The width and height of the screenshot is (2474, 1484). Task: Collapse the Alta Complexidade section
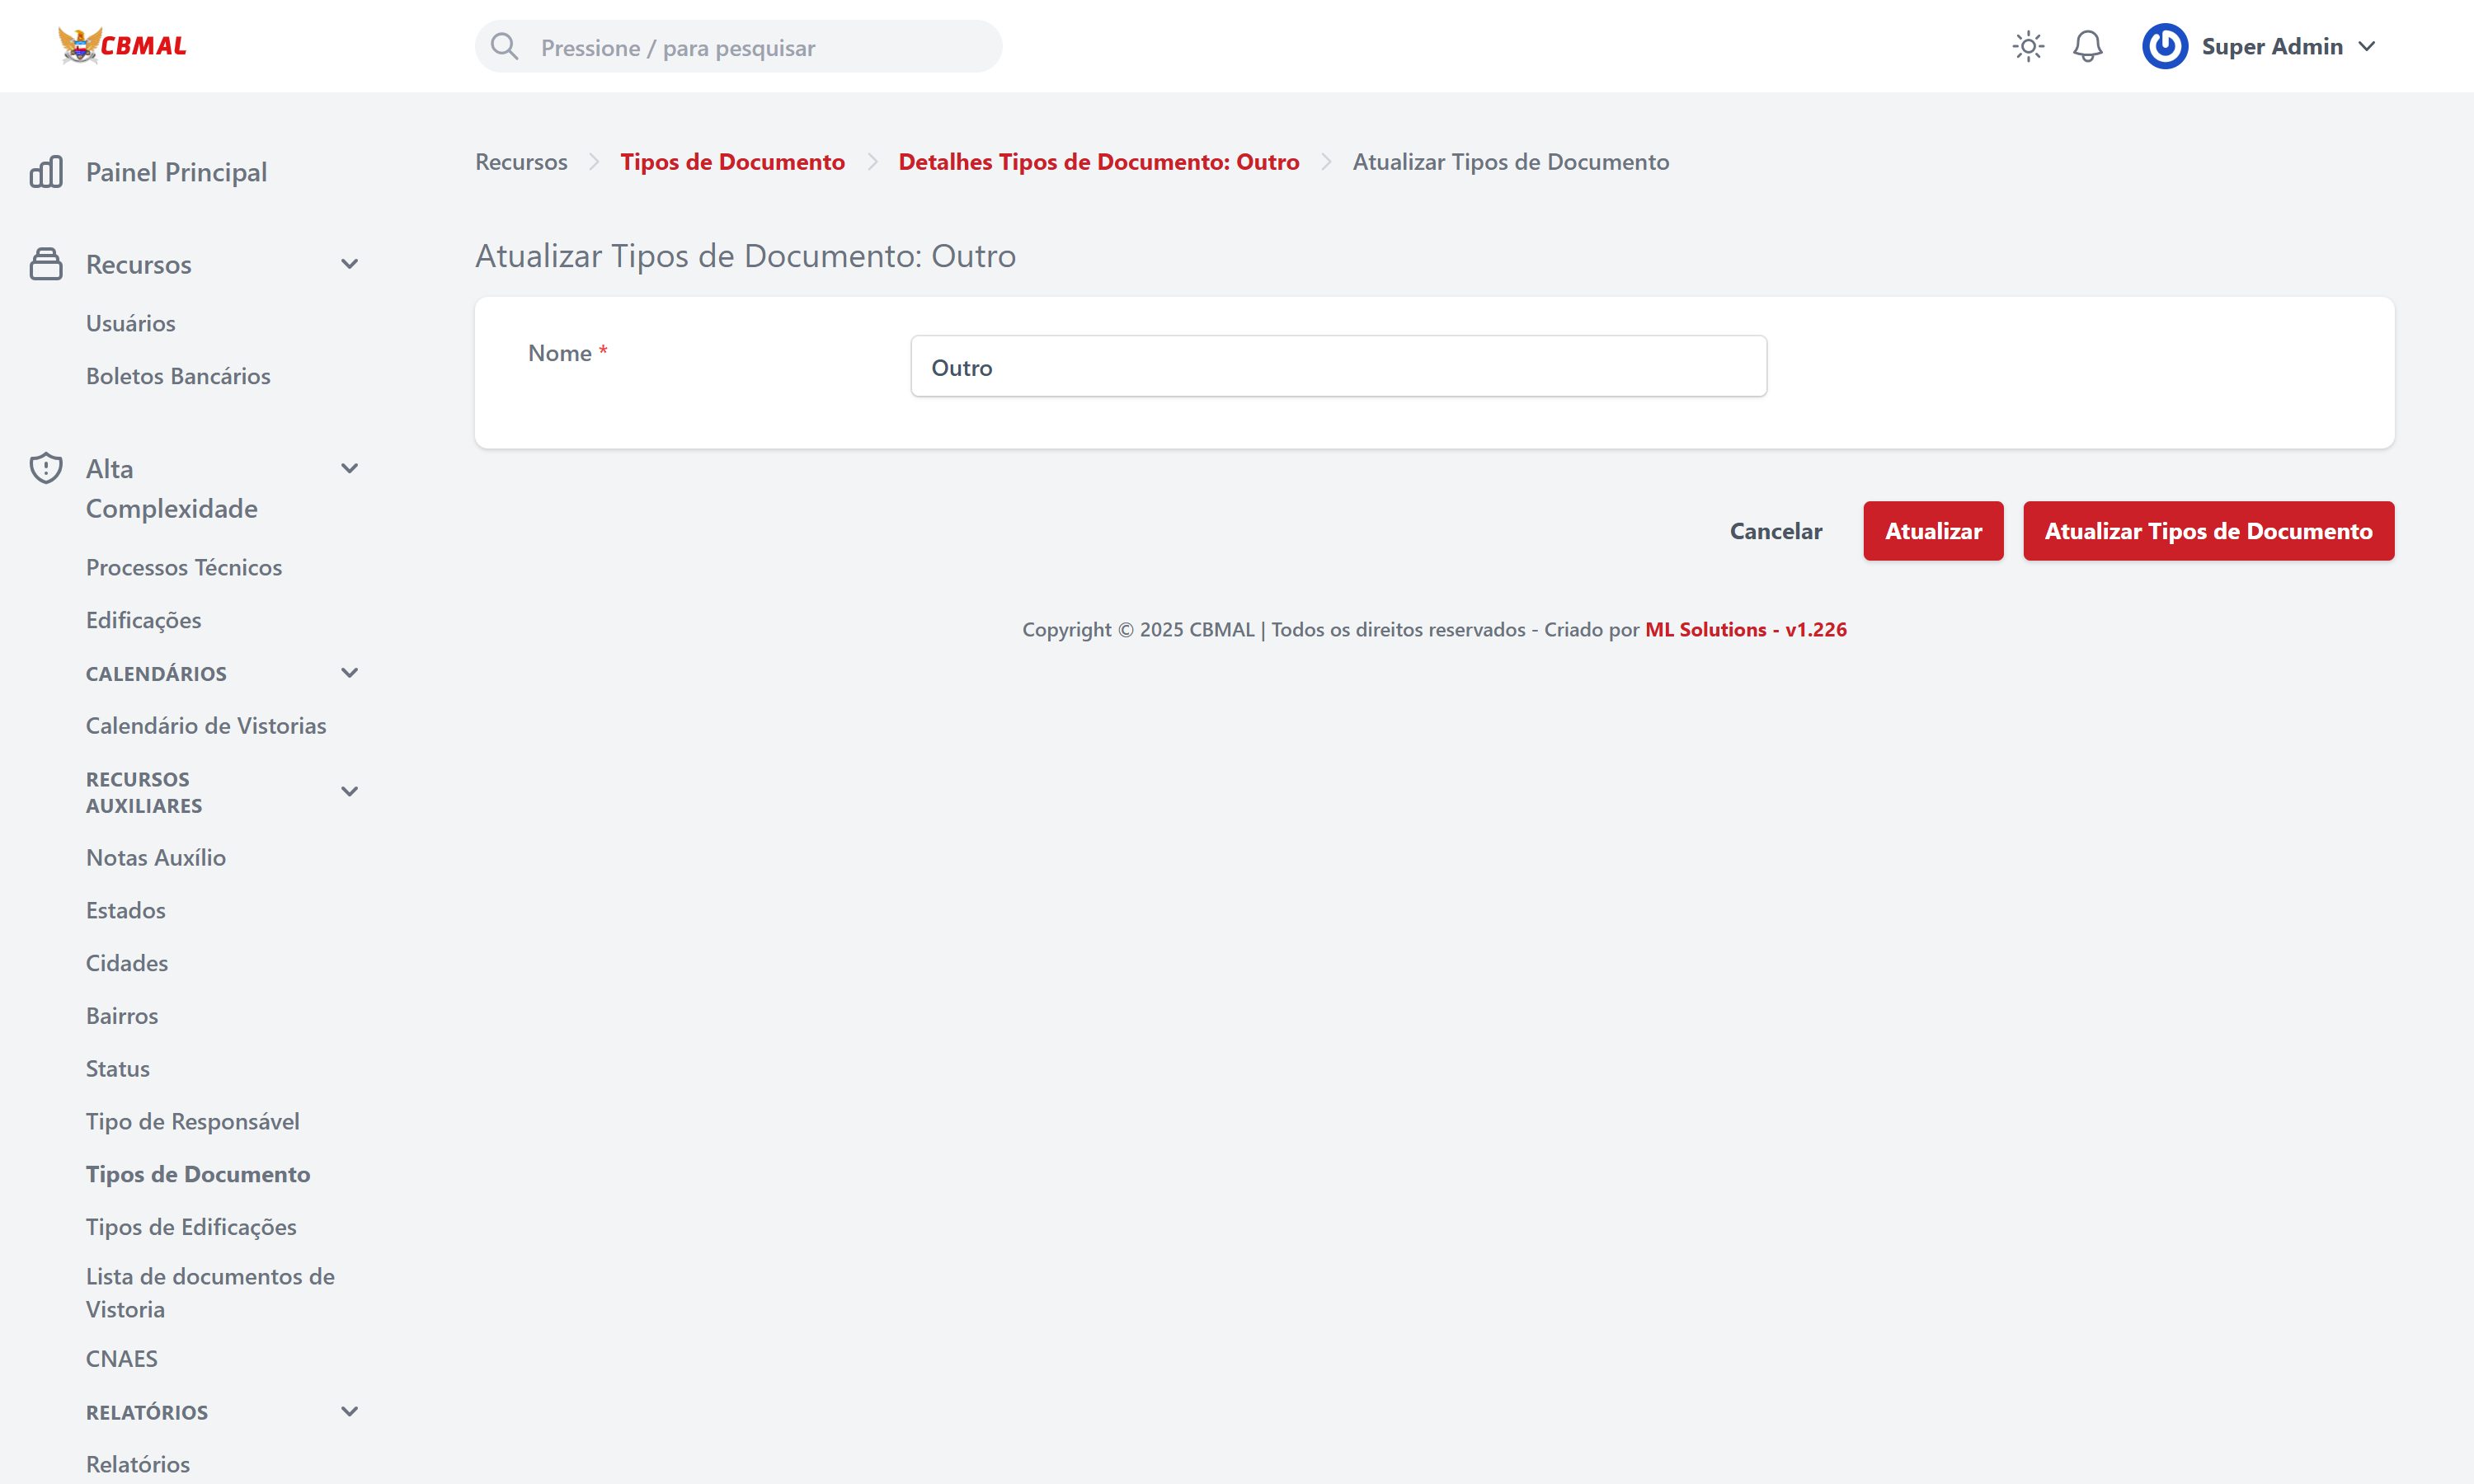(x=349, y=468)
